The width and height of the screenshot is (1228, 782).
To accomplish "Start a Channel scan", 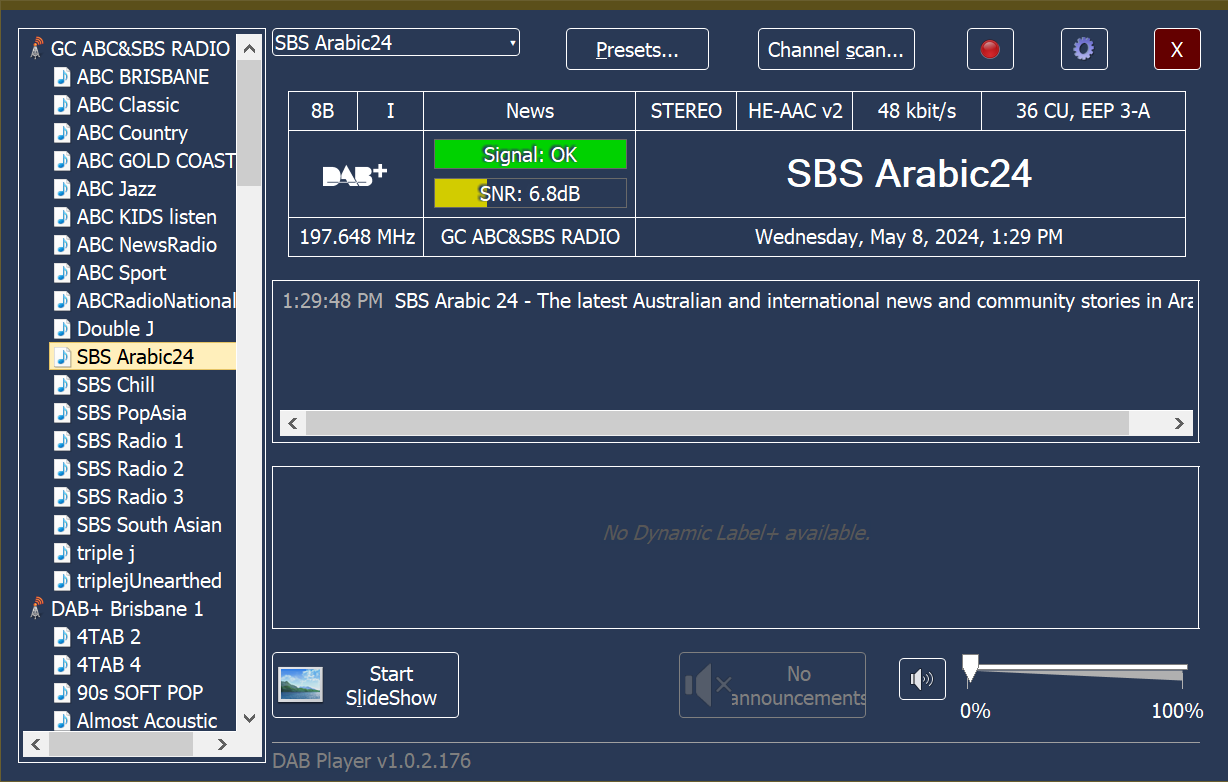I will (x=835, y=49).
